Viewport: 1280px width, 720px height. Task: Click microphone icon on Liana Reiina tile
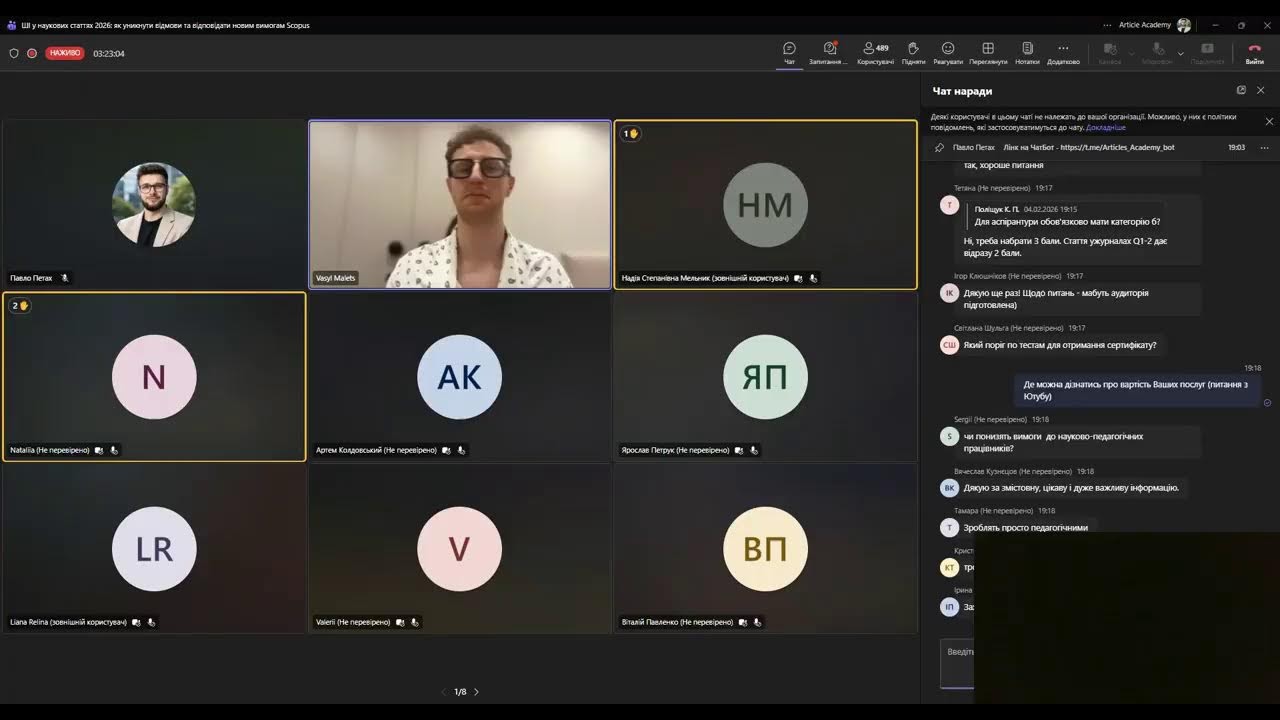click(x=151, y=622)
